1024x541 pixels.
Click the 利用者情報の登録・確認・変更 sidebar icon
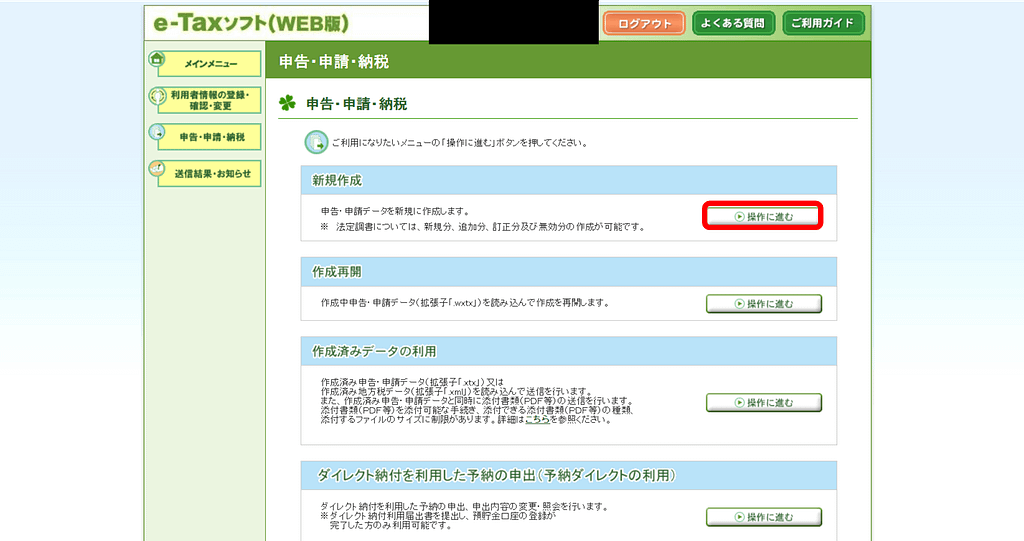click(157, 97)
